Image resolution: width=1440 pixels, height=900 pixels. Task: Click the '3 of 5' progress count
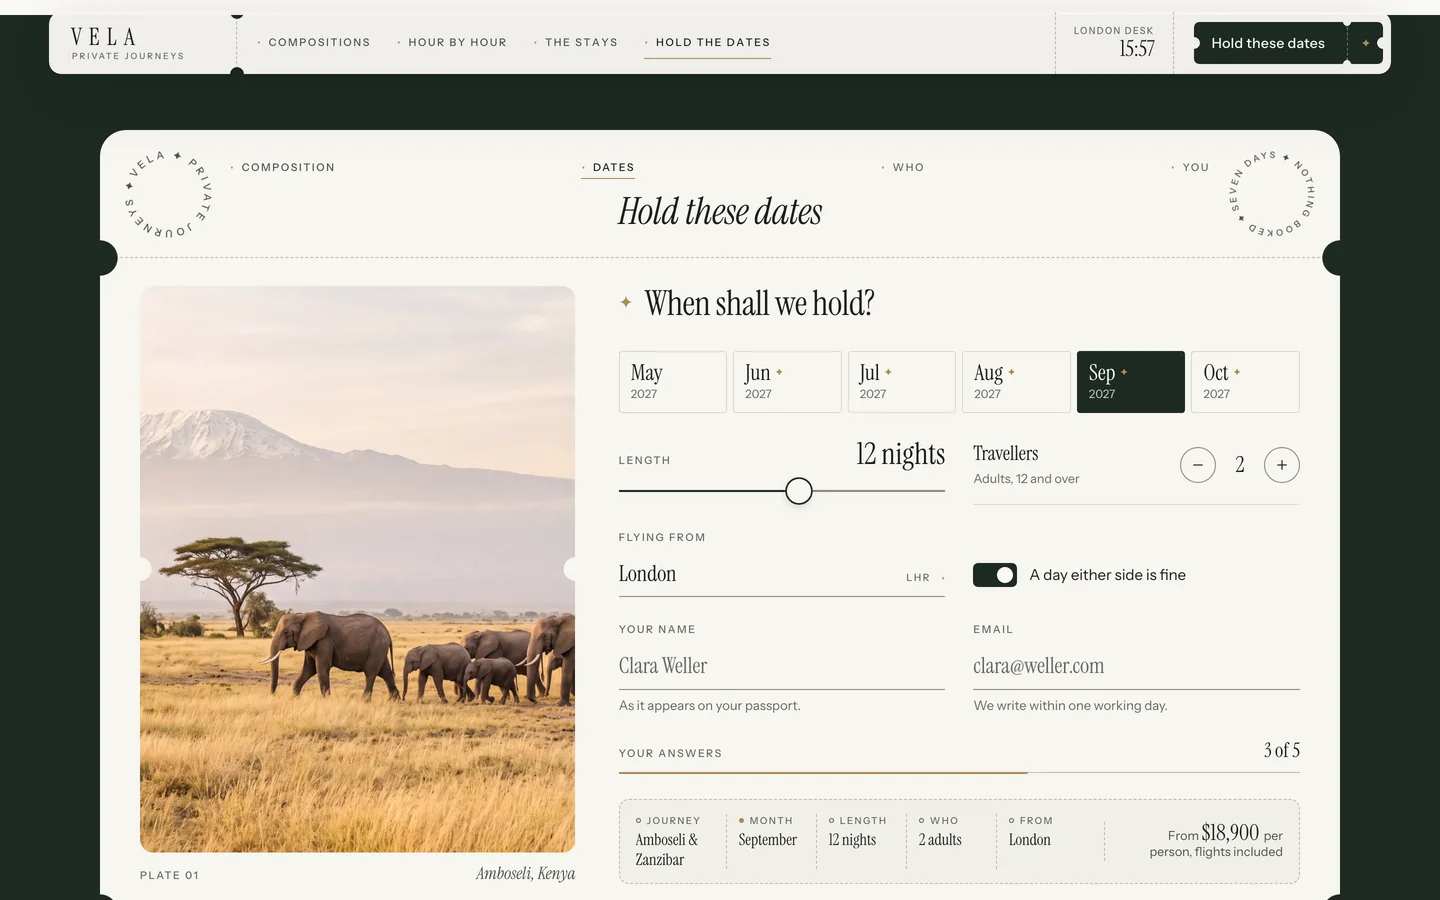pyautogui.click(x=1281, y=751)
